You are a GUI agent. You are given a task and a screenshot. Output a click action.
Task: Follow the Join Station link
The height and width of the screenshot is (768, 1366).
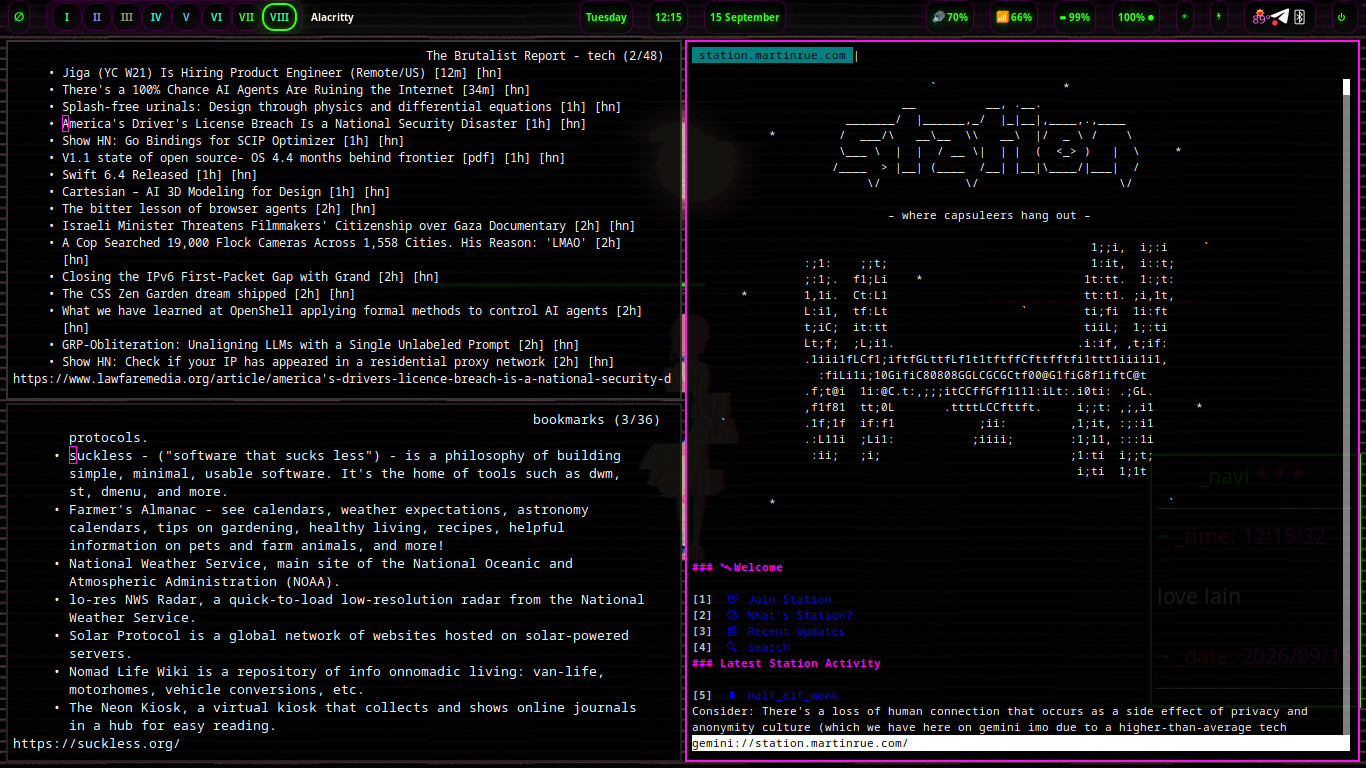pyautogui.click(x=789, y=600)
